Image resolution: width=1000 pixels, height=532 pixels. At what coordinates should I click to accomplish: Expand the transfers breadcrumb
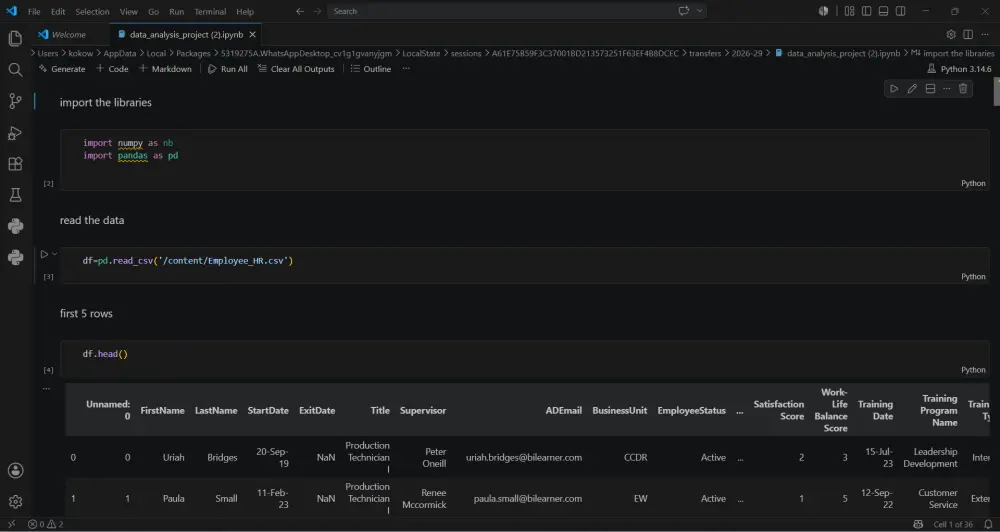tap(705, 54)
